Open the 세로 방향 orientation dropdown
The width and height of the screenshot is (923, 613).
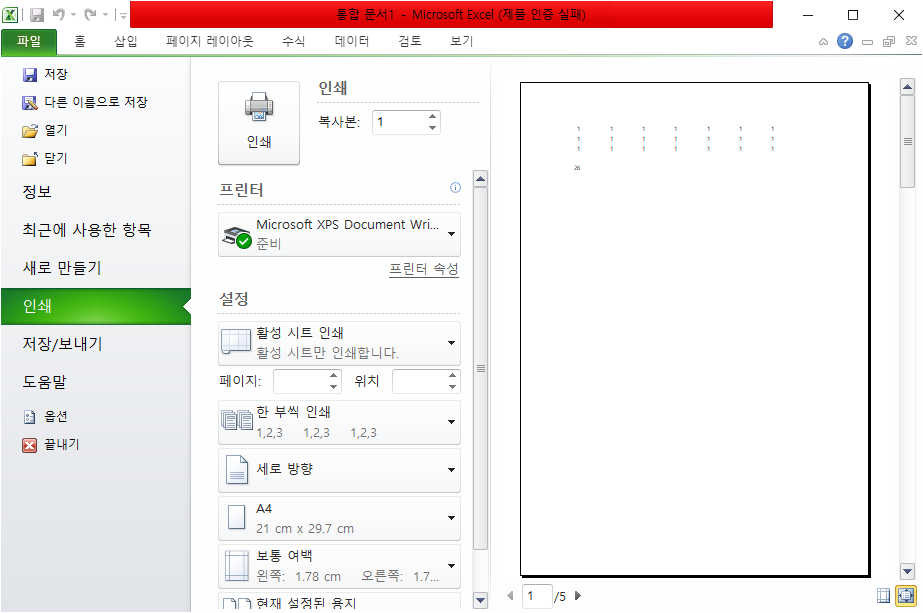(x=339, y=470)
